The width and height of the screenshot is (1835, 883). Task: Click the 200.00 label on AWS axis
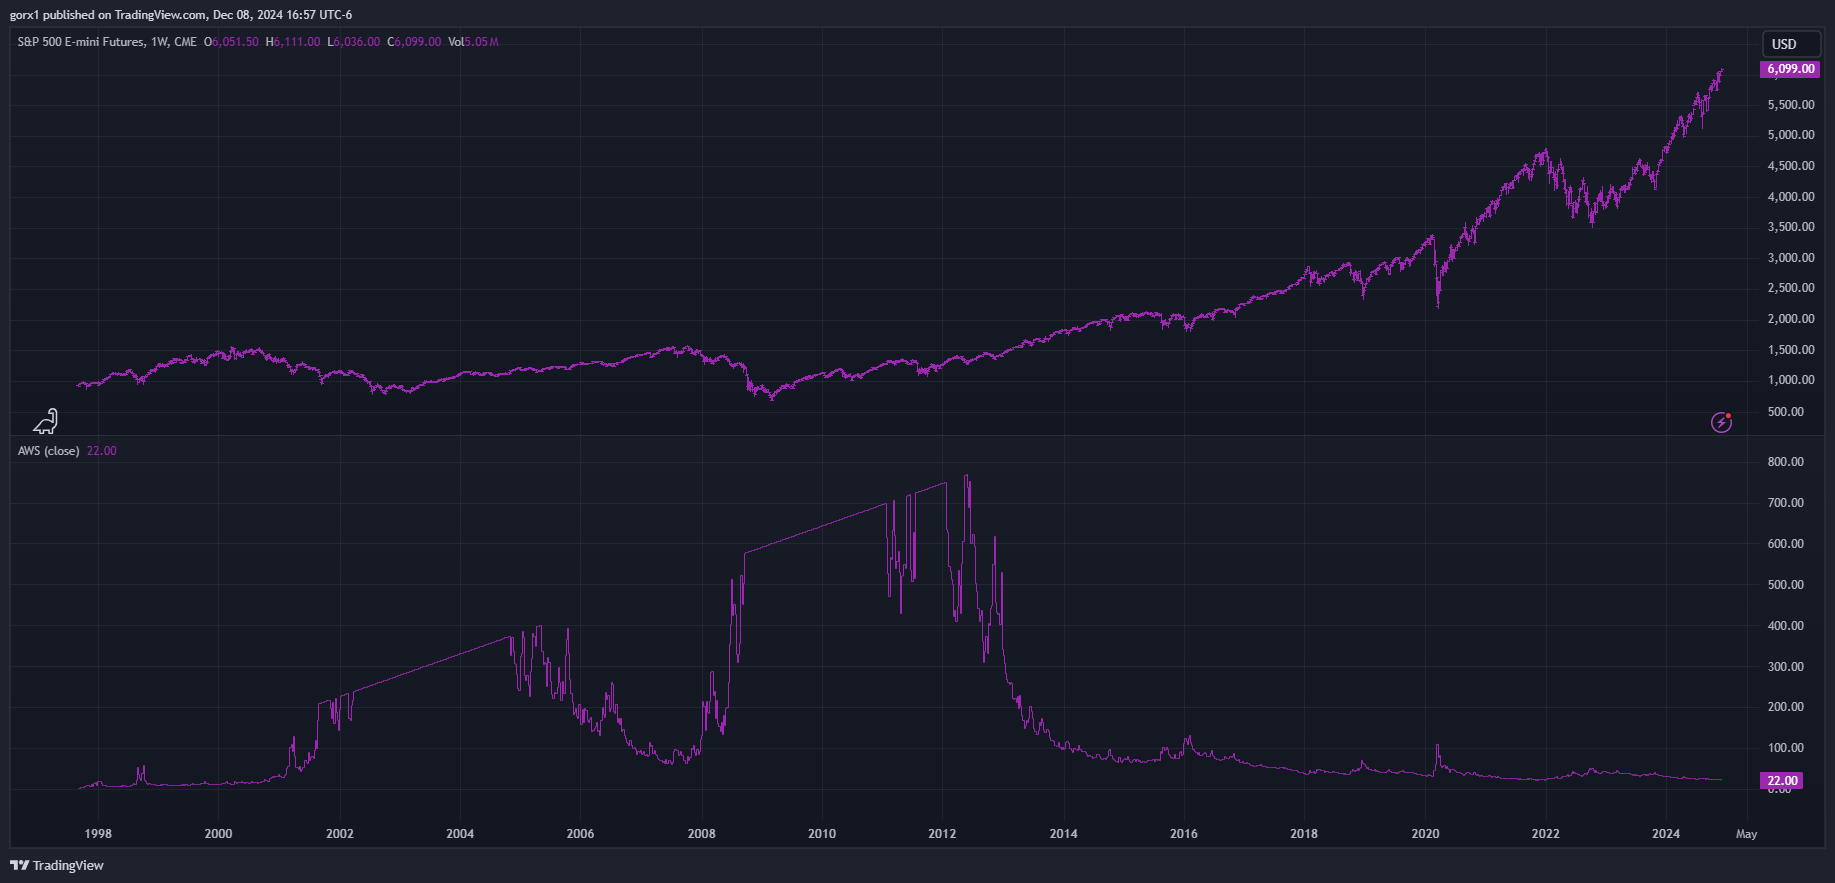[x=1786, y=707]
